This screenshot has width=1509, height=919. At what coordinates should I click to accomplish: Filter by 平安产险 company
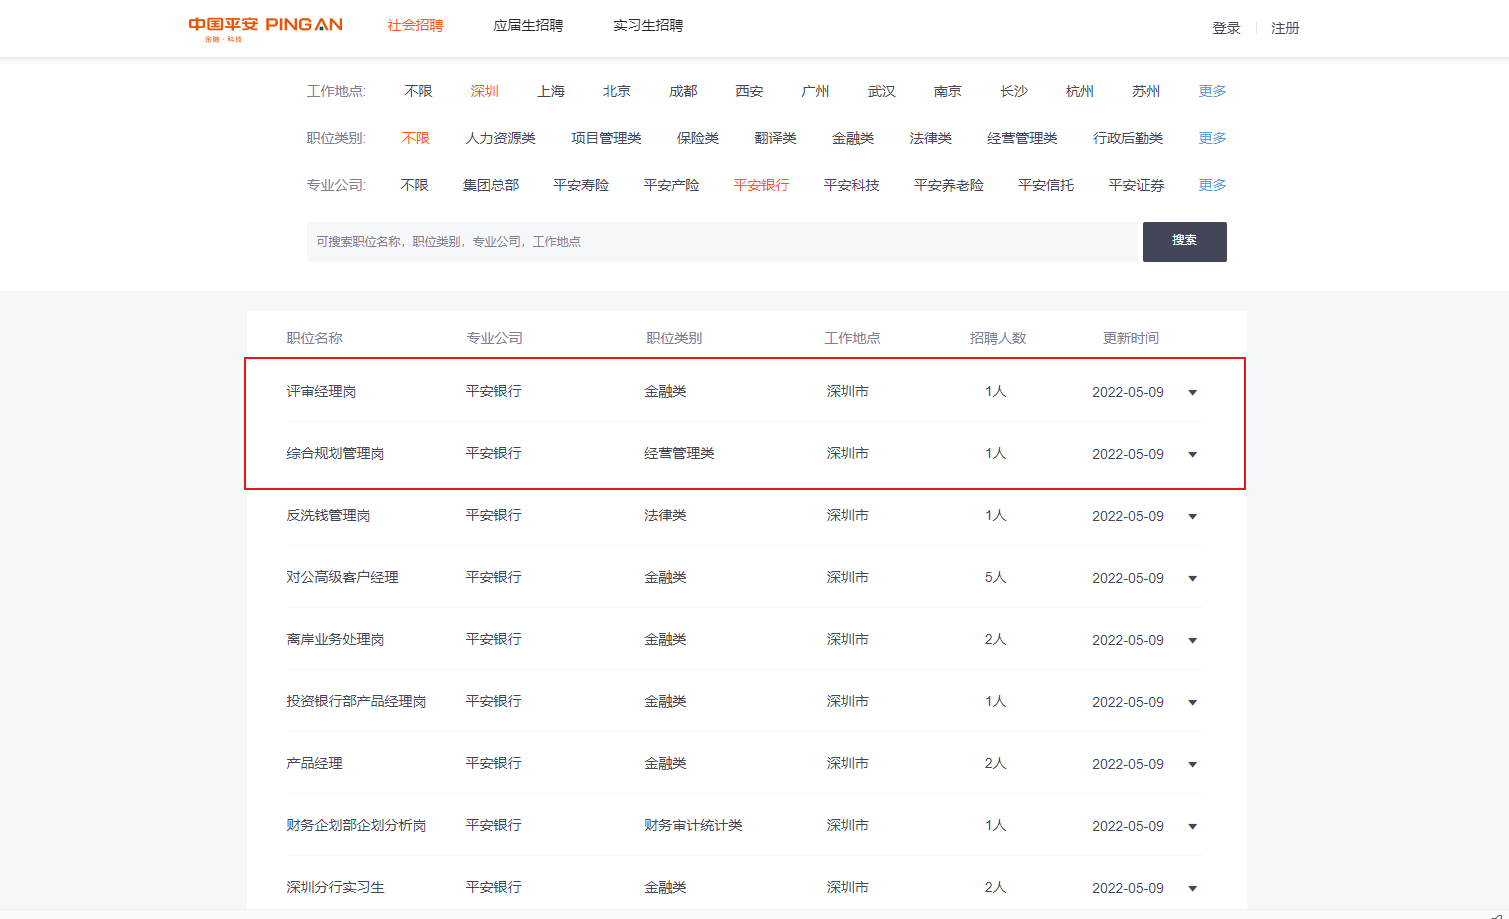(671, 185)
